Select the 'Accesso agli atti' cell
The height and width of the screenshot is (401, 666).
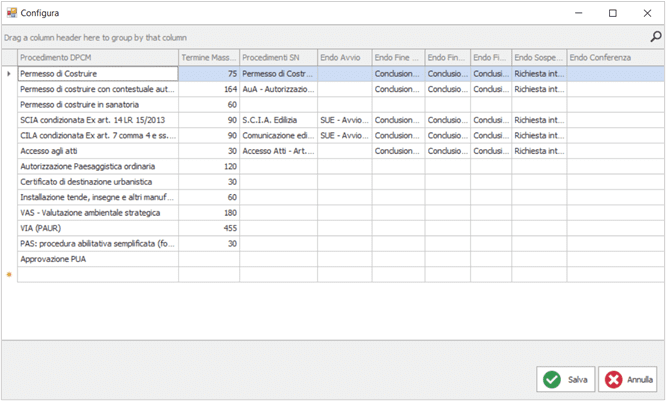pyautogui.click(x=98, y=151)
